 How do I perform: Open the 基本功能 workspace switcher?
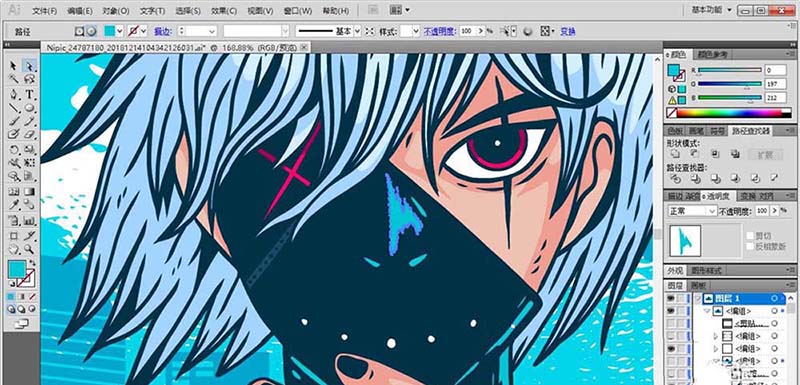[711, 10]
